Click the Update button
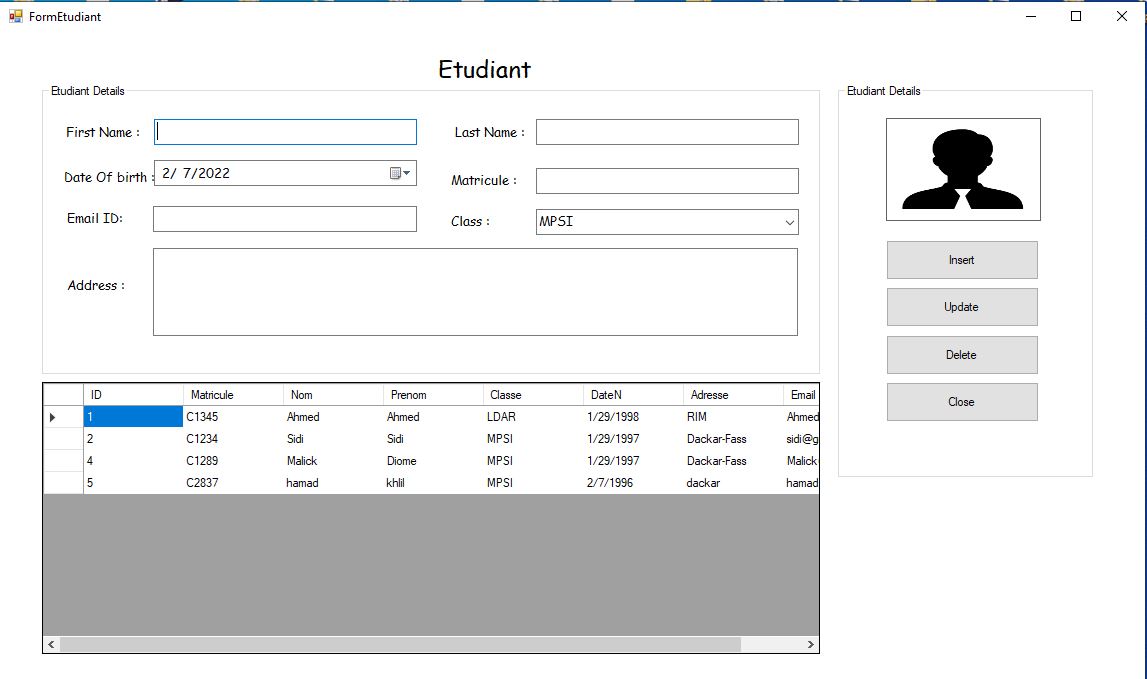The image size is (1147, 679). [x=962, y=307]
